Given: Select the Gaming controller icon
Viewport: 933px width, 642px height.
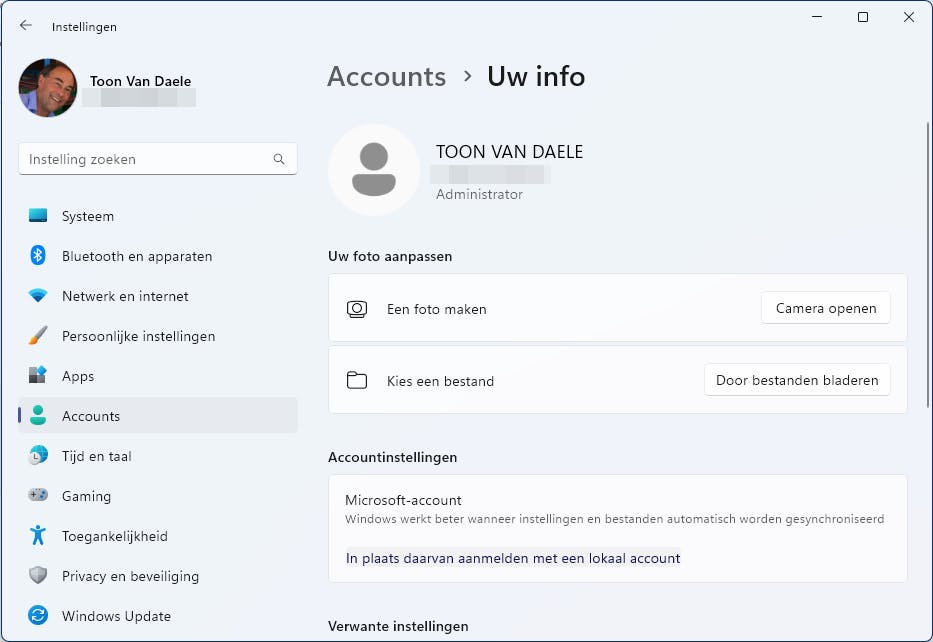Looking at the screenshot, I should pyautogui.click(x=38, y=496).
